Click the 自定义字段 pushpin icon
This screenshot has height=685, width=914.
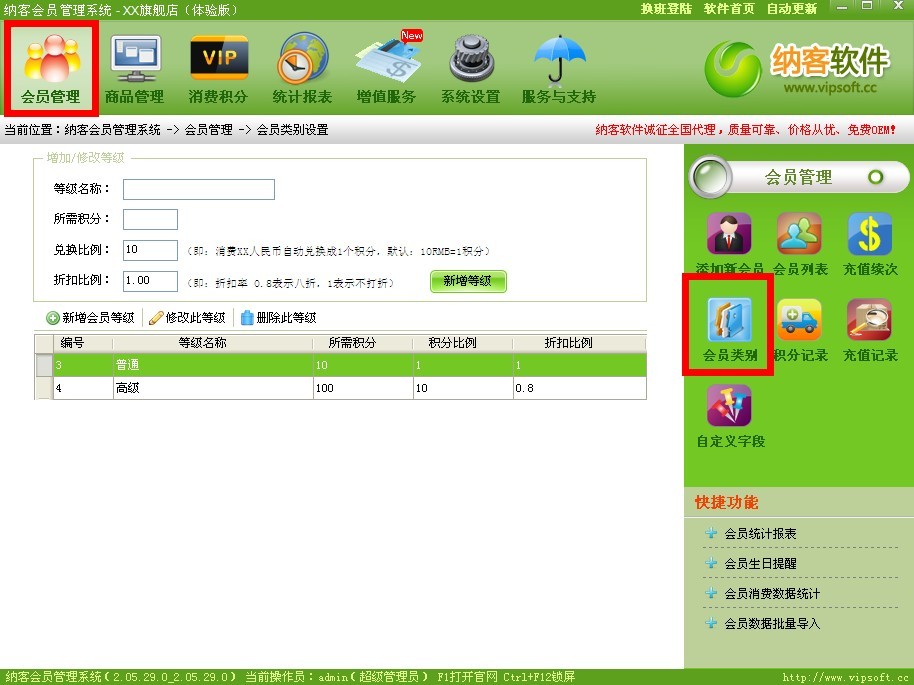(730, 416)
